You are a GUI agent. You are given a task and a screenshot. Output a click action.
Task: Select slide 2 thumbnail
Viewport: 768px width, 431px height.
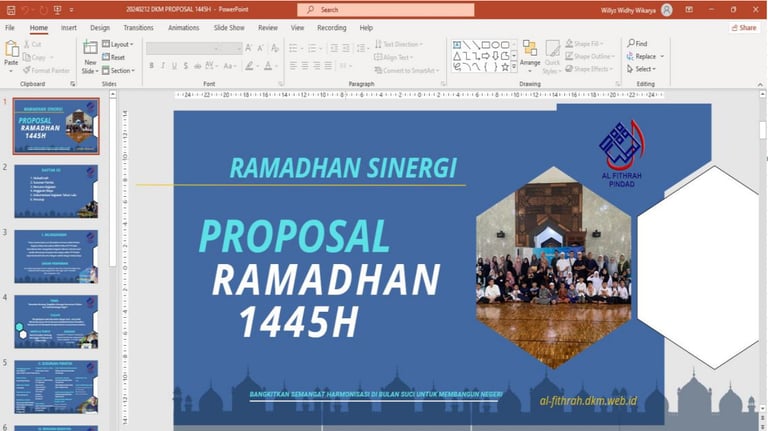click(56, 191)
